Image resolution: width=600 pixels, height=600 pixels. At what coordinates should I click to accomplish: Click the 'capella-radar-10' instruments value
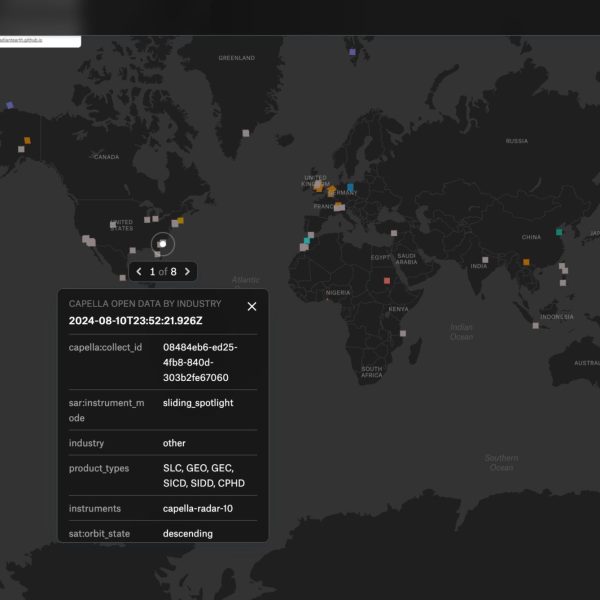[198, 509]
